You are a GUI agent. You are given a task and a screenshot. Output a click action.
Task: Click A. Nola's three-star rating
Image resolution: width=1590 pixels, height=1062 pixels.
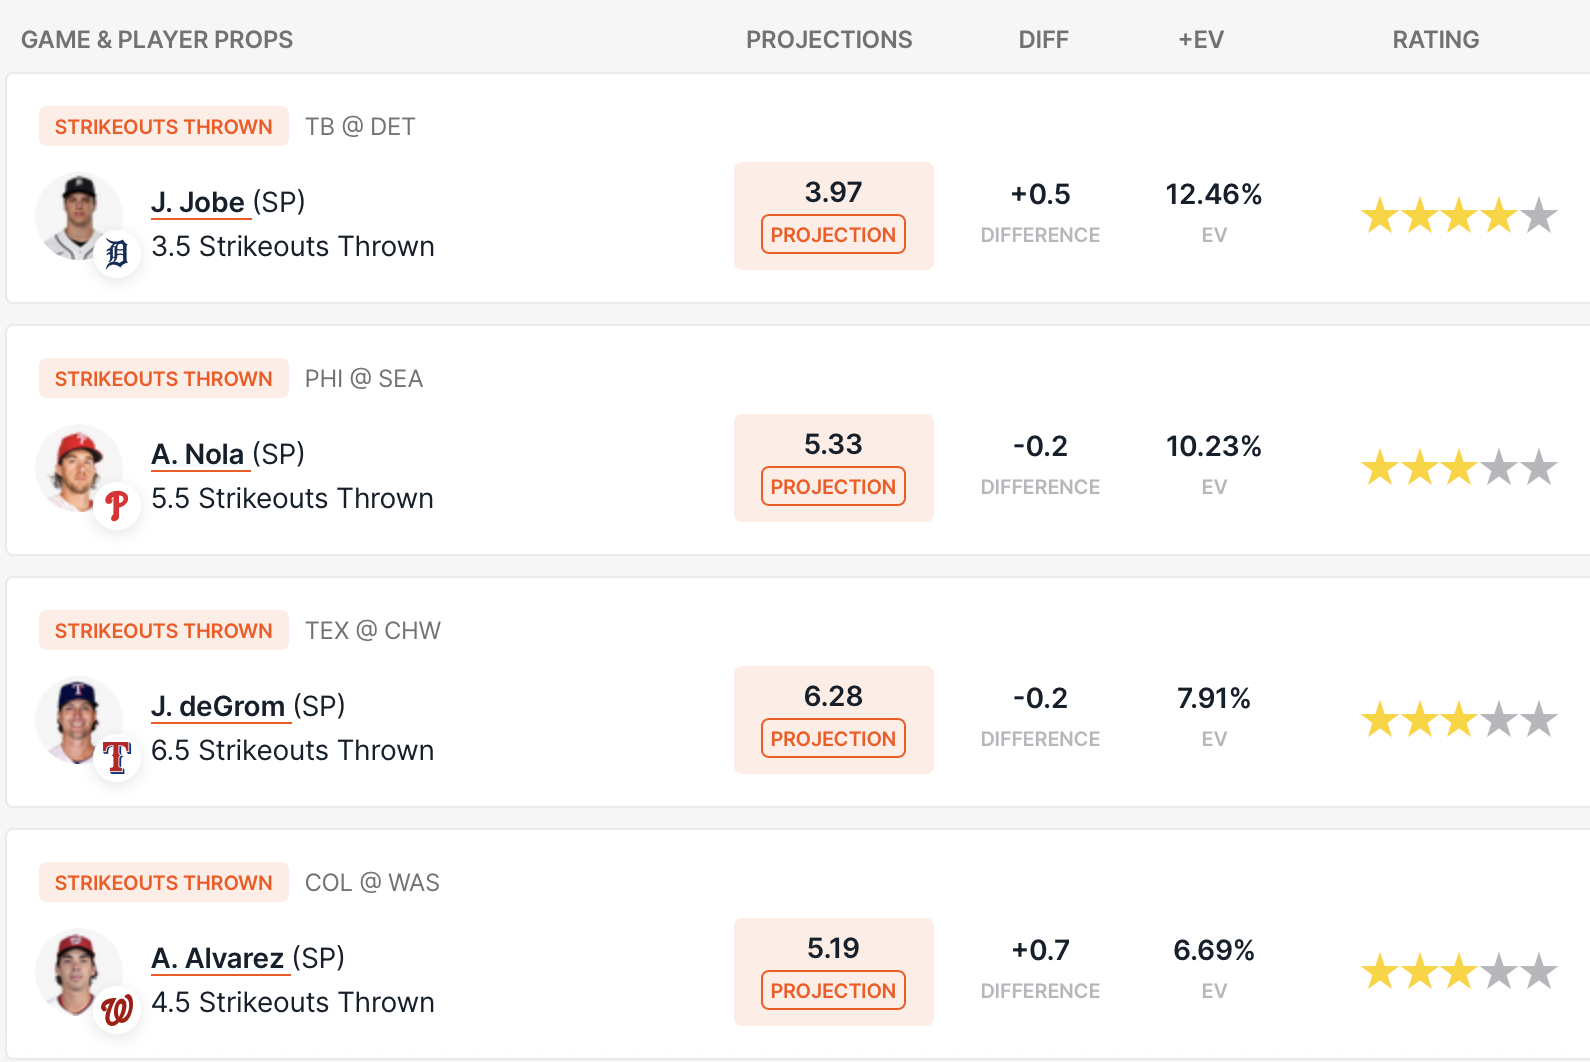pyautogui.click(x=1459, y=467)
